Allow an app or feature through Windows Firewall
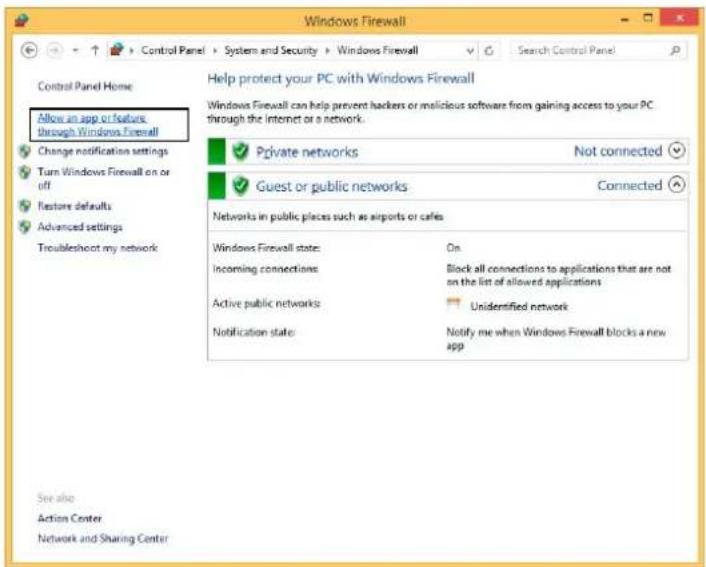Screen dimensions: 706x567 coord(98,125)
